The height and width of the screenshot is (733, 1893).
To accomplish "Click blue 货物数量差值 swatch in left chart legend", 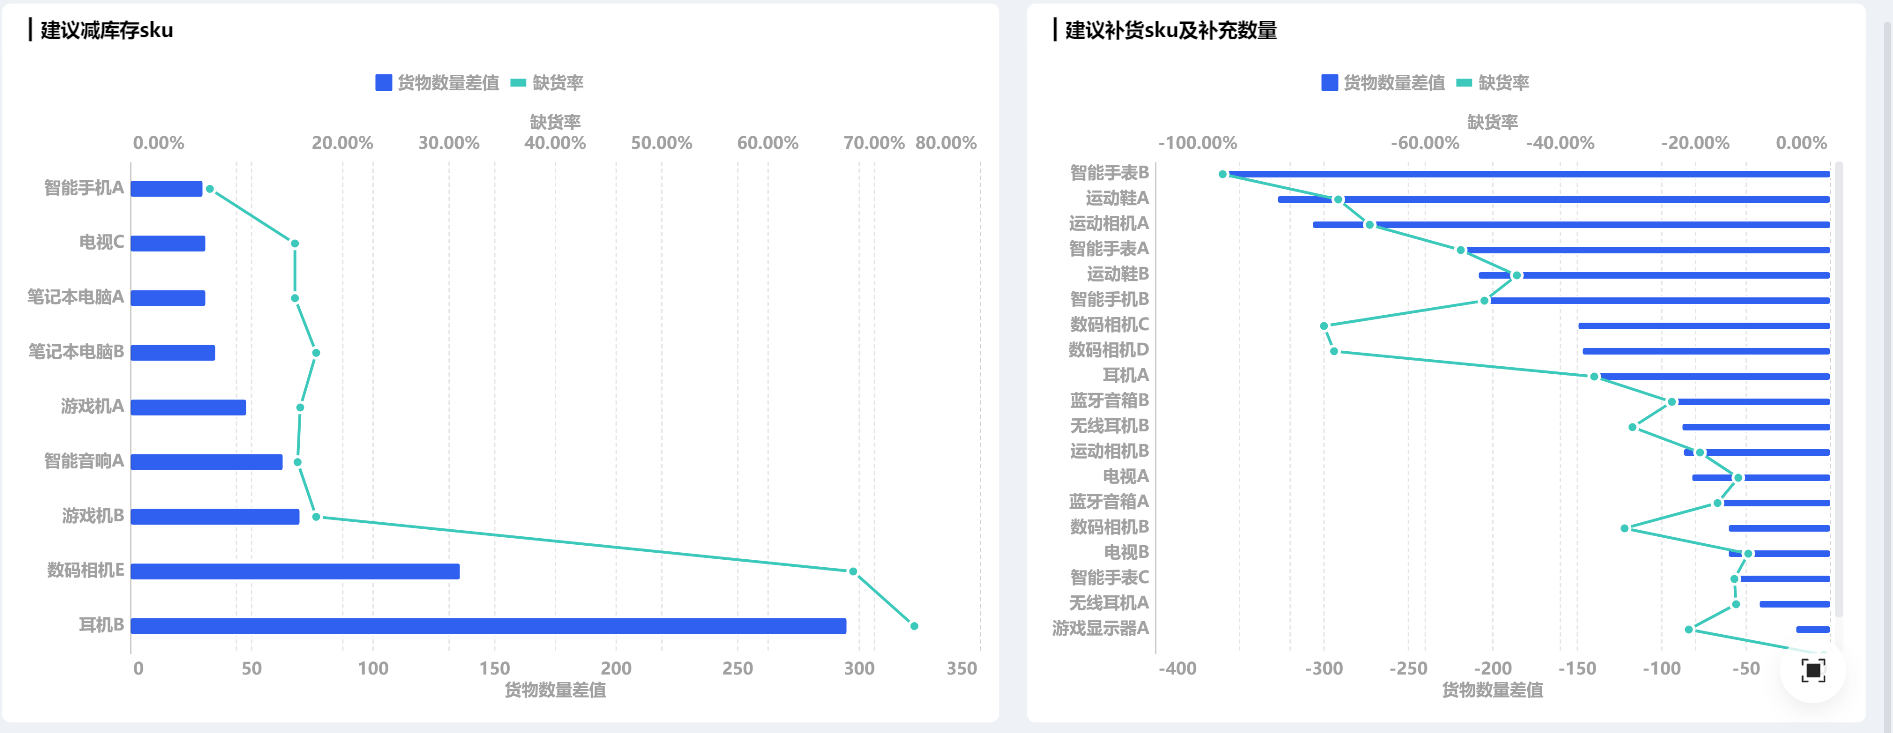I will tap(384, 83).
